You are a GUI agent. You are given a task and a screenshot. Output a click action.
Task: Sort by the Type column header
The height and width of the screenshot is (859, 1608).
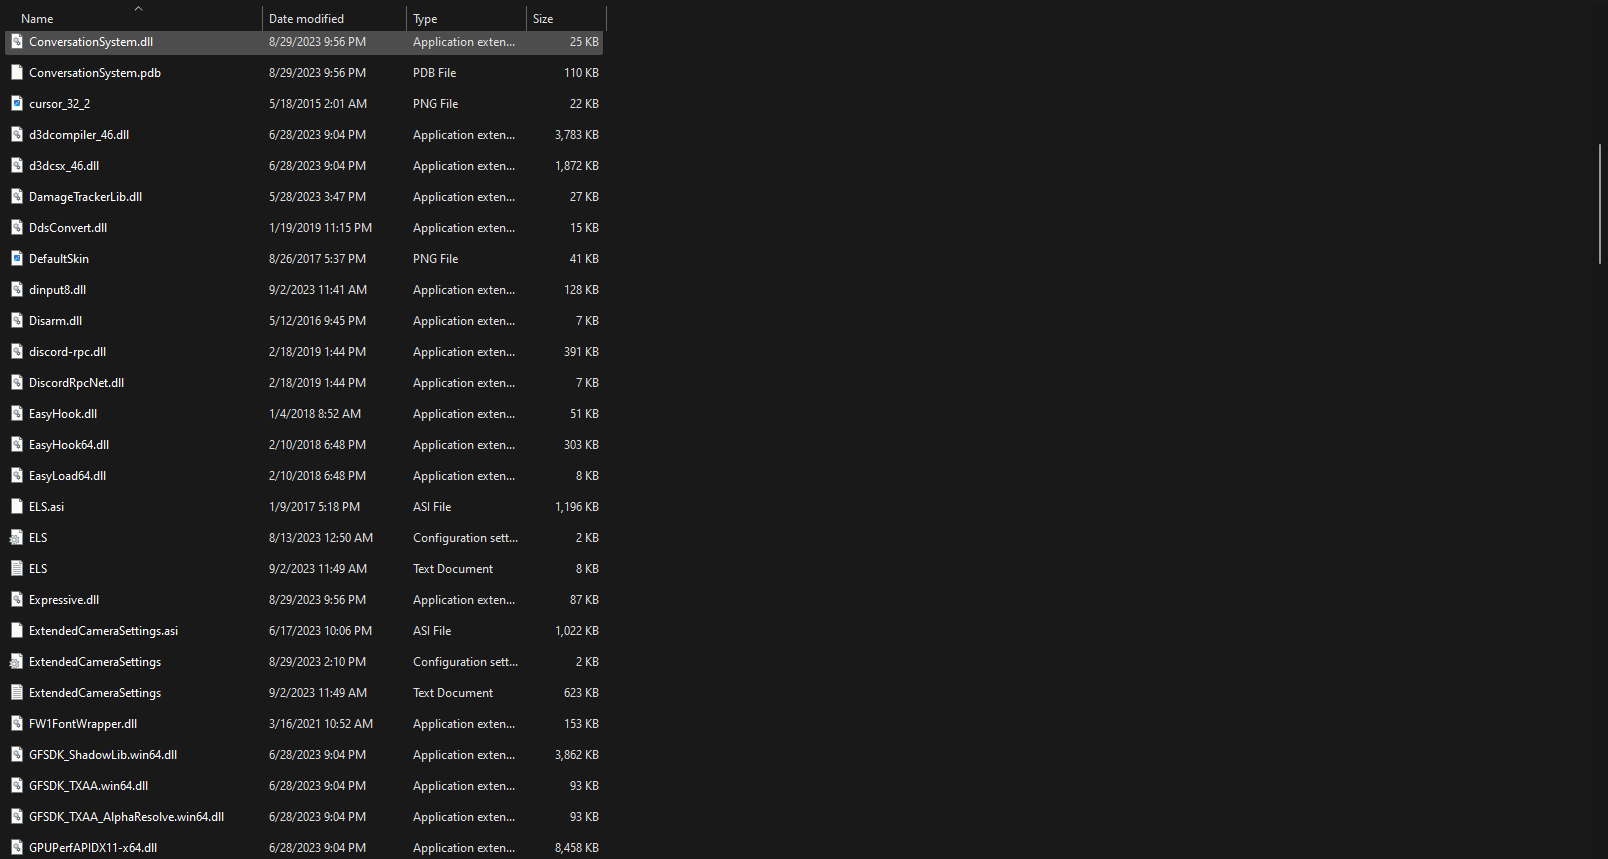click(425, 19)
